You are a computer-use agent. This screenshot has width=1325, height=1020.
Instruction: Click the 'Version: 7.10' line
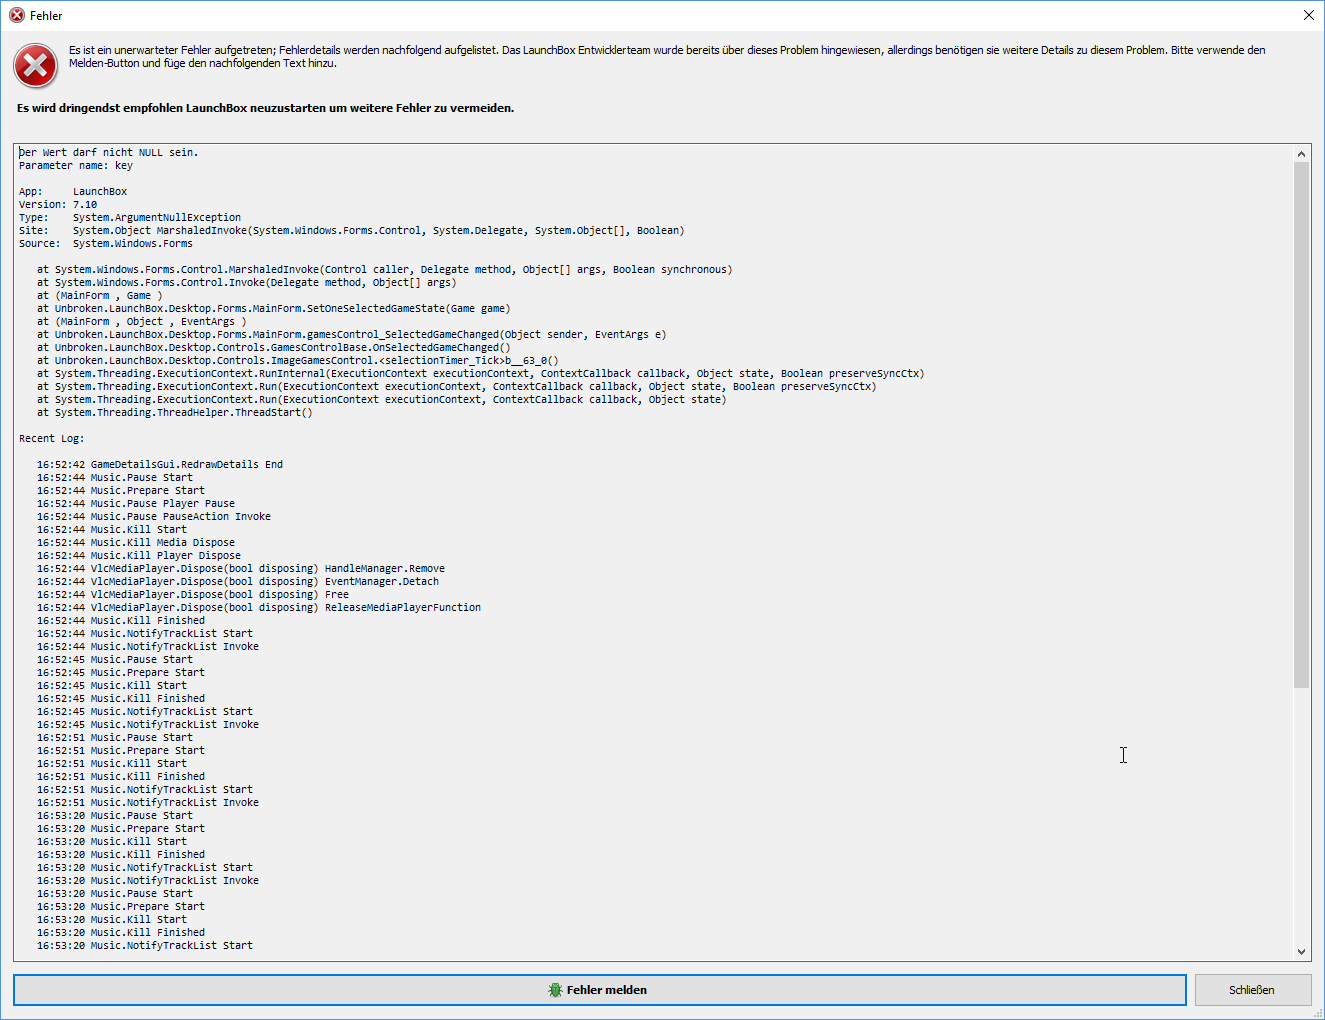58,205
